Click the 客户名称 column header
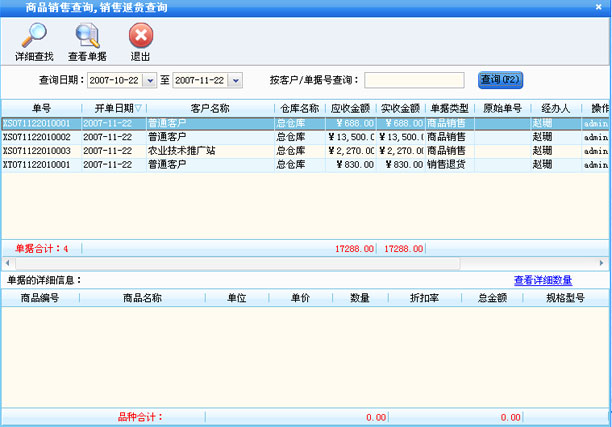The image size is (612, 427). pyautogui.click(x=210, y=108)
